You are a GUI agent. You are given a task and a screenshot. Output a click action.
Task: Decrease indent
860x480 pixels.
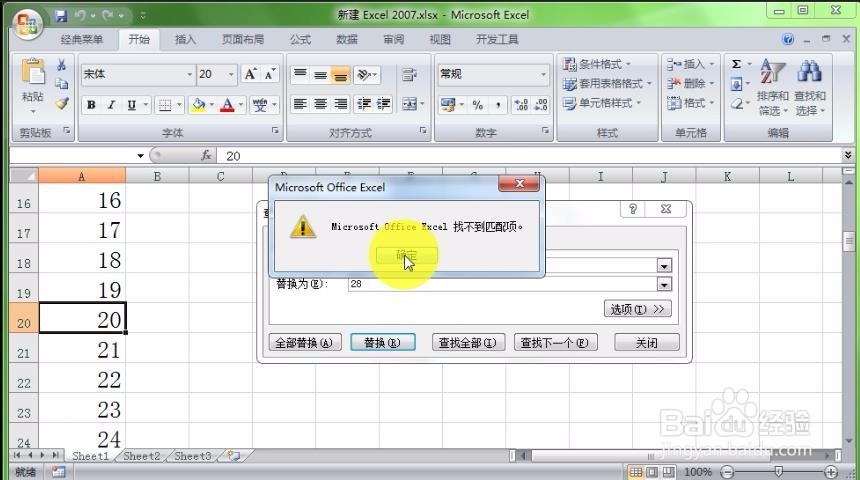pyautogui.click(x=364, y=104)
